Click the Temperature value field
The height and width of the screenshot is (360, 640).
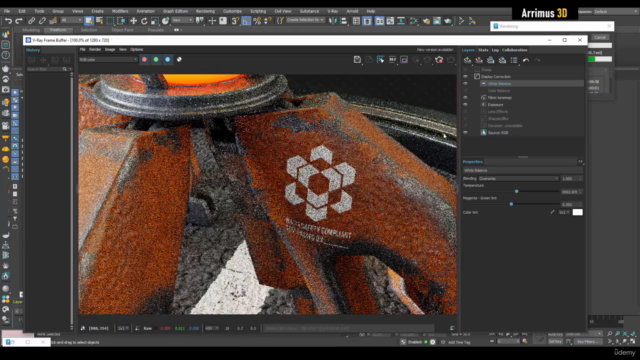point(571,191)
